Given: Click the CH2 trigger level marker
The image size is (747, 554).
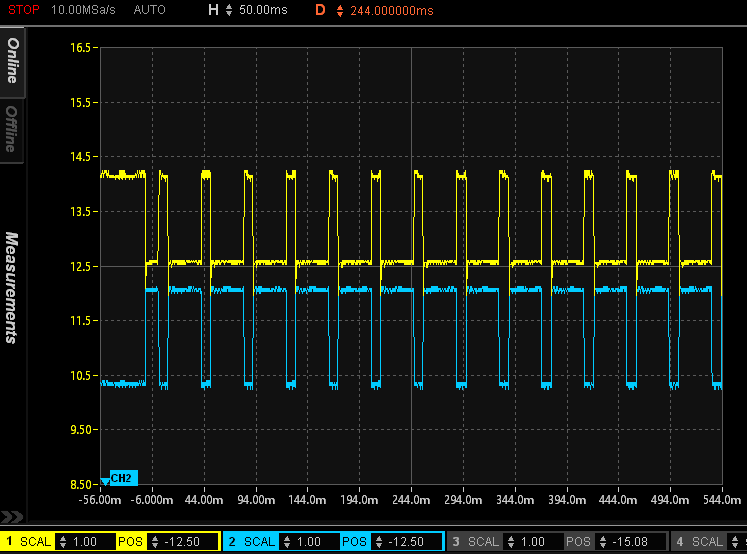Looking at the screenshot, I should [119, 478].
